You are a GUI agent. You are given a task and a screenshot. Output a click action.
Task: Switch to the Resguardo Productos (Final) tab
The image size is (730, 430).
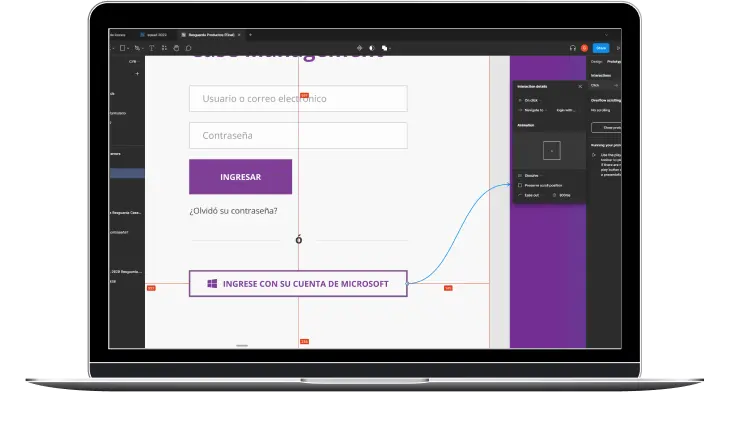(x=210, y=35)
